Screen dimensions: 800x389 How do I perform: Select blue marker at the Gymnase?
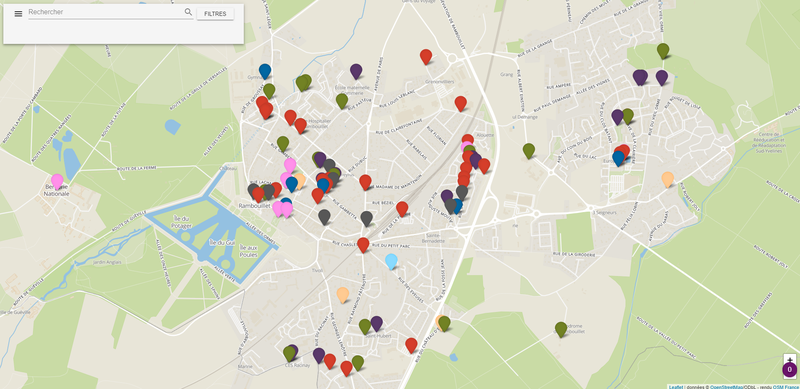coord(265,71)
